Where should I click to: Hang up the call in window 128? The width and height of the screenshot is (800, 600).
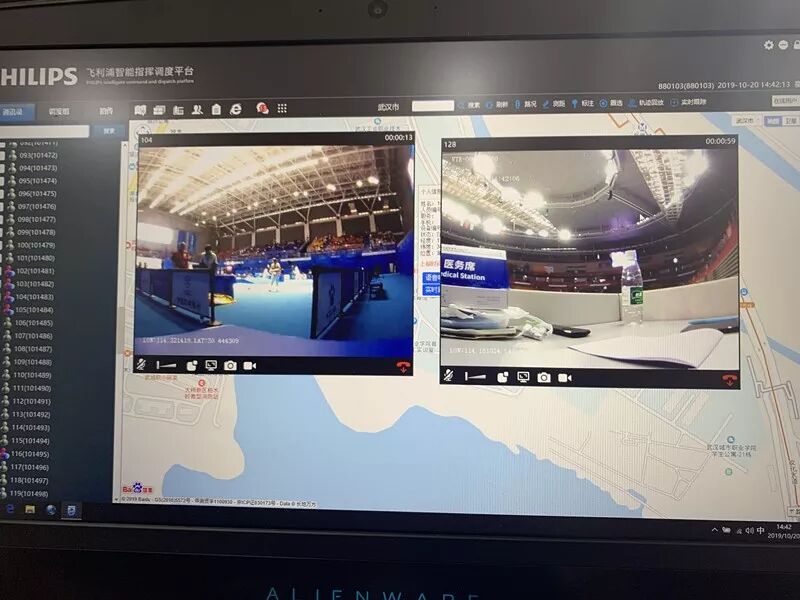point(729,380)
